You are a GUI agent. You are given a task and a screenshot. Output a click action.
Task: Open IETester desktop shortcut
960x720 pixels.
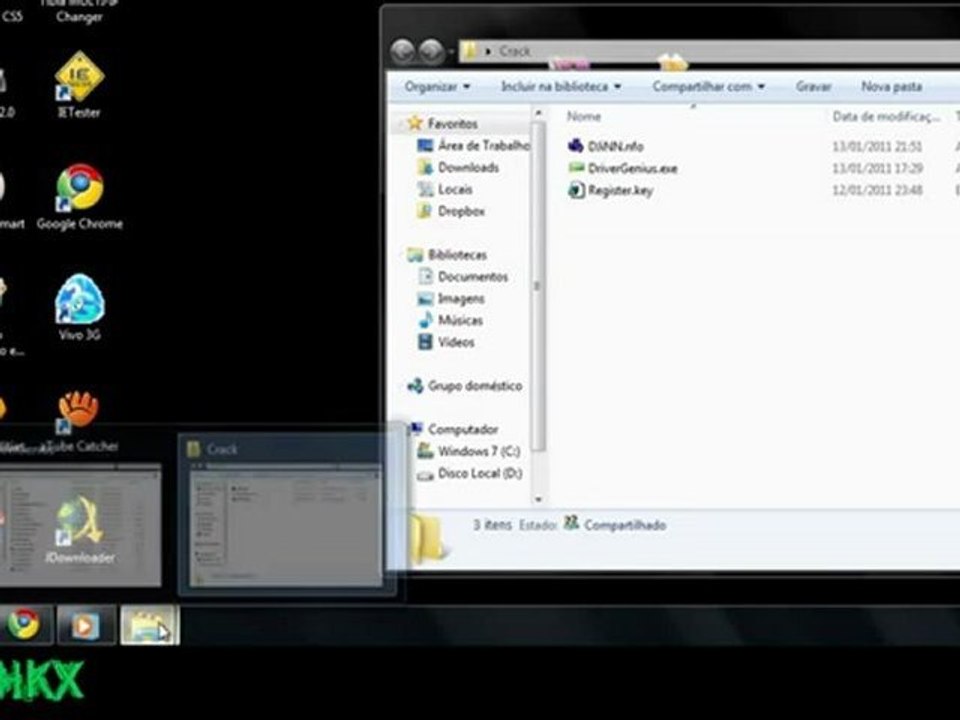click(x=80, y=84)
